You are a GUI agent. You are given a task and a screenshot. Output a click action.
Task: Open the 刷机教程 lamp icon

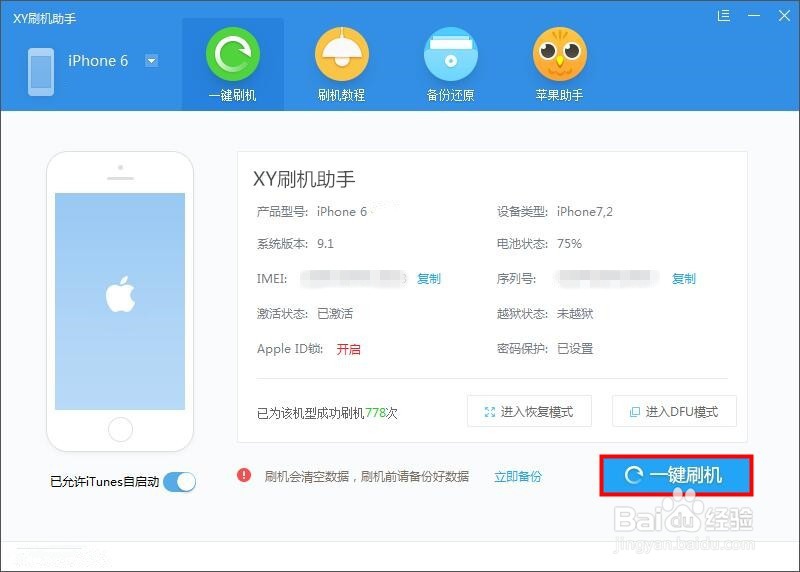[341, 54]
